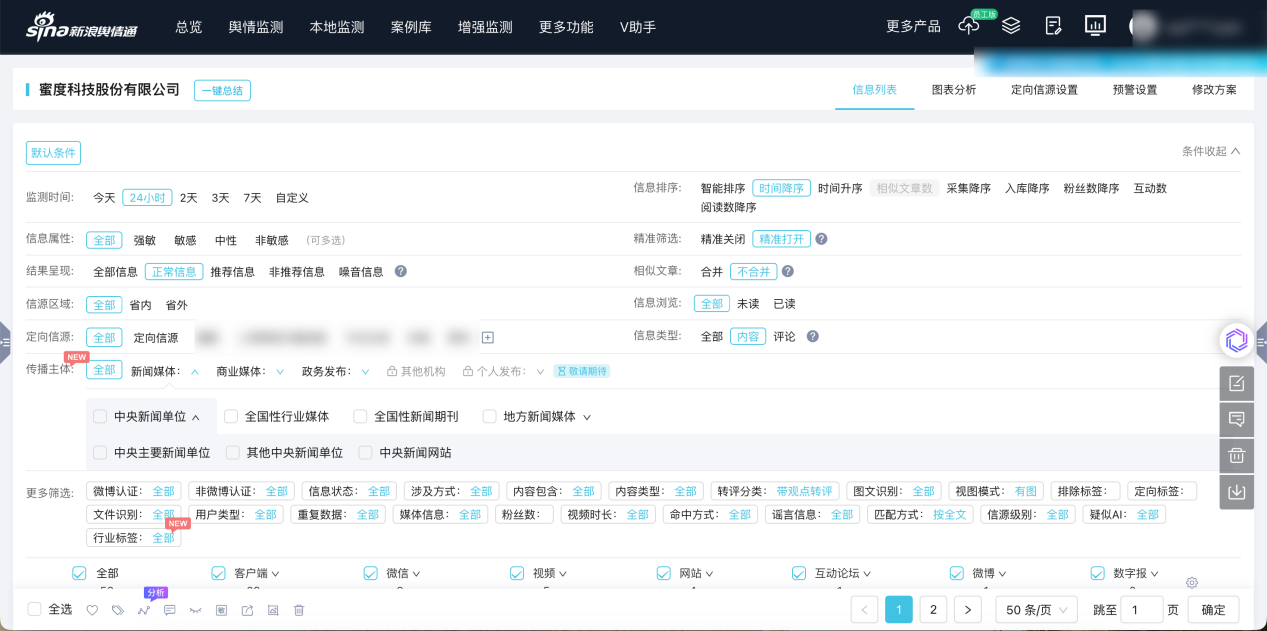1267x631 pixels.
Task: Click the download icon in right sidebar
Action: [1237, 492]
